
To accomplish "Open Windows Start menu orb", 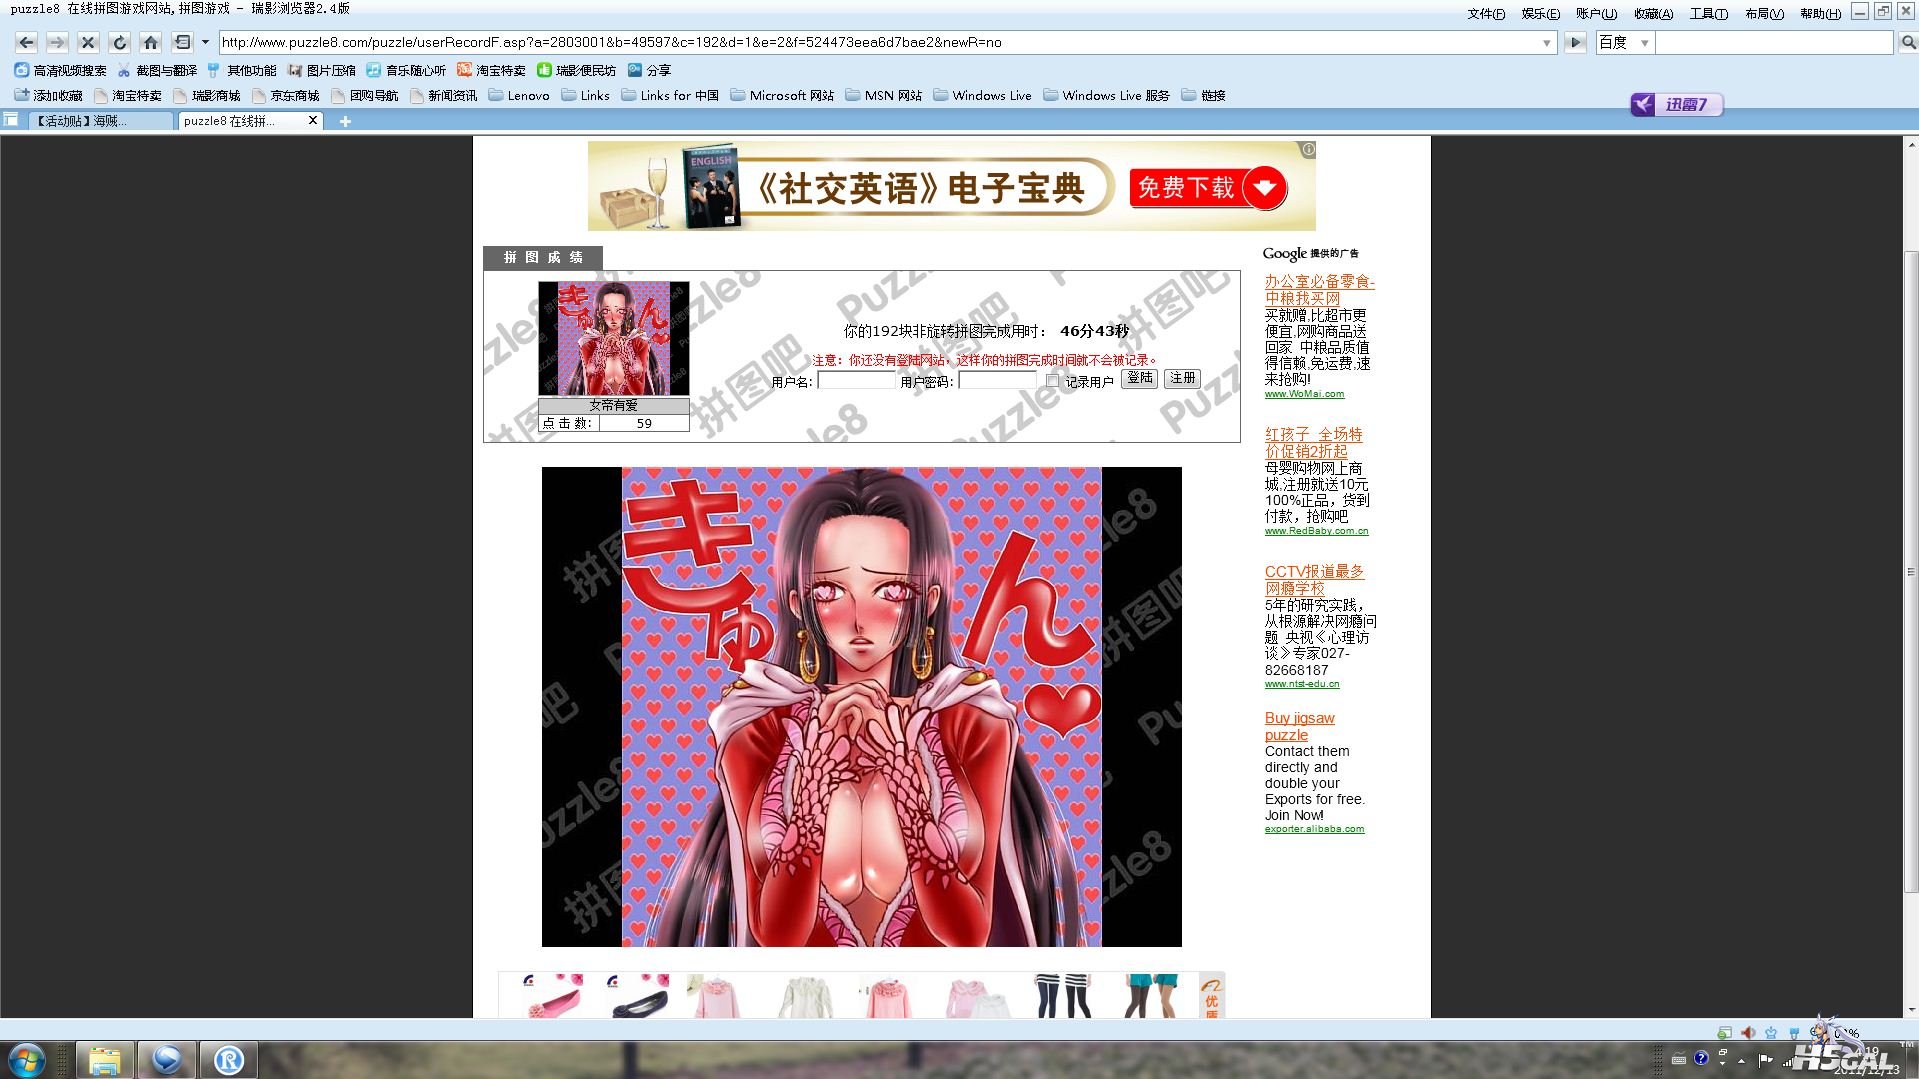I will pyautogui.click(x=27, y=1059).
